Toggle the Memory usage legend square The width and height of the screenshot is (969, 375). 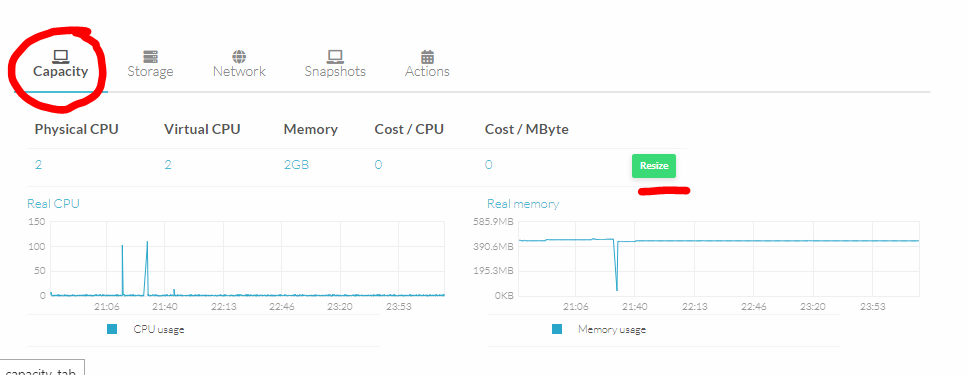point(557,329)
